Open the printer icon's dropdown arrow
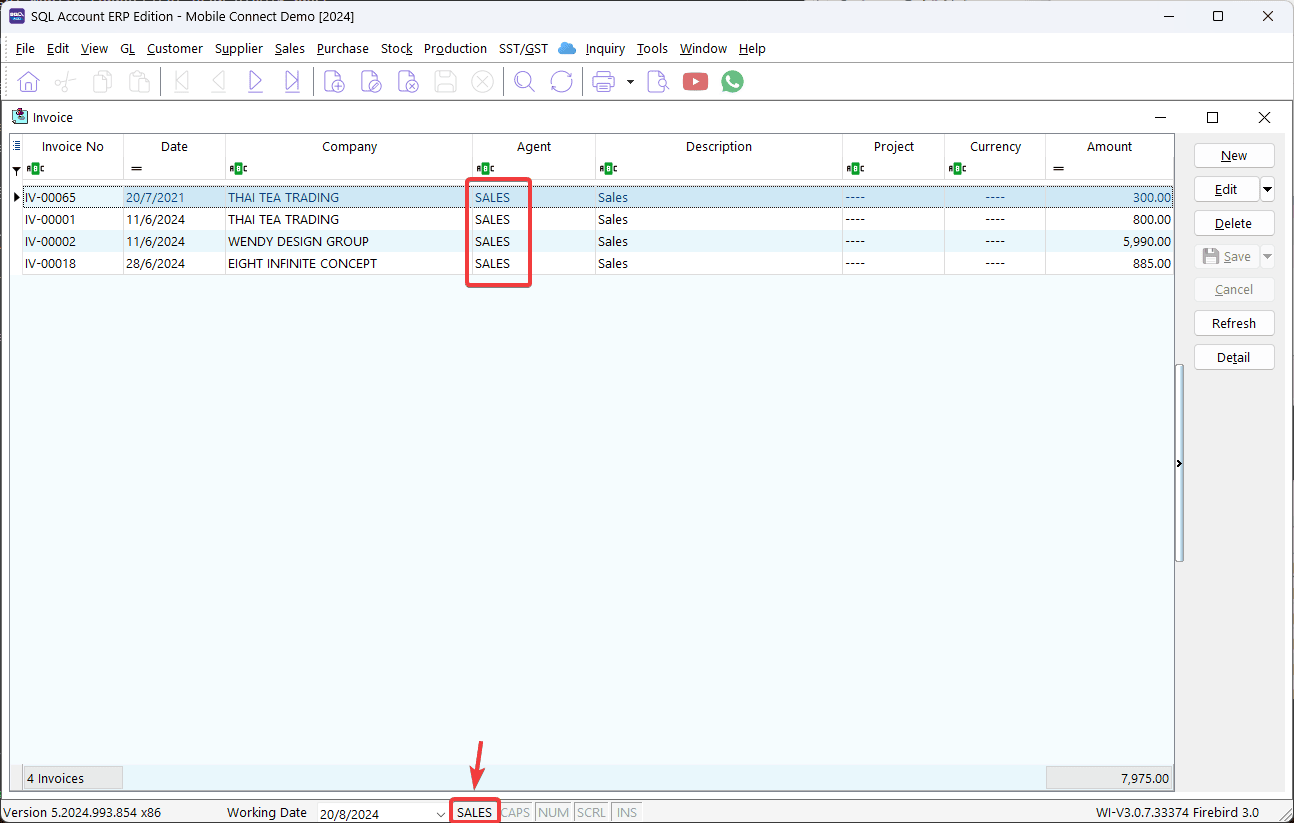The height and width of the screenshot is (823, 1294). click(x=630, y=82)
